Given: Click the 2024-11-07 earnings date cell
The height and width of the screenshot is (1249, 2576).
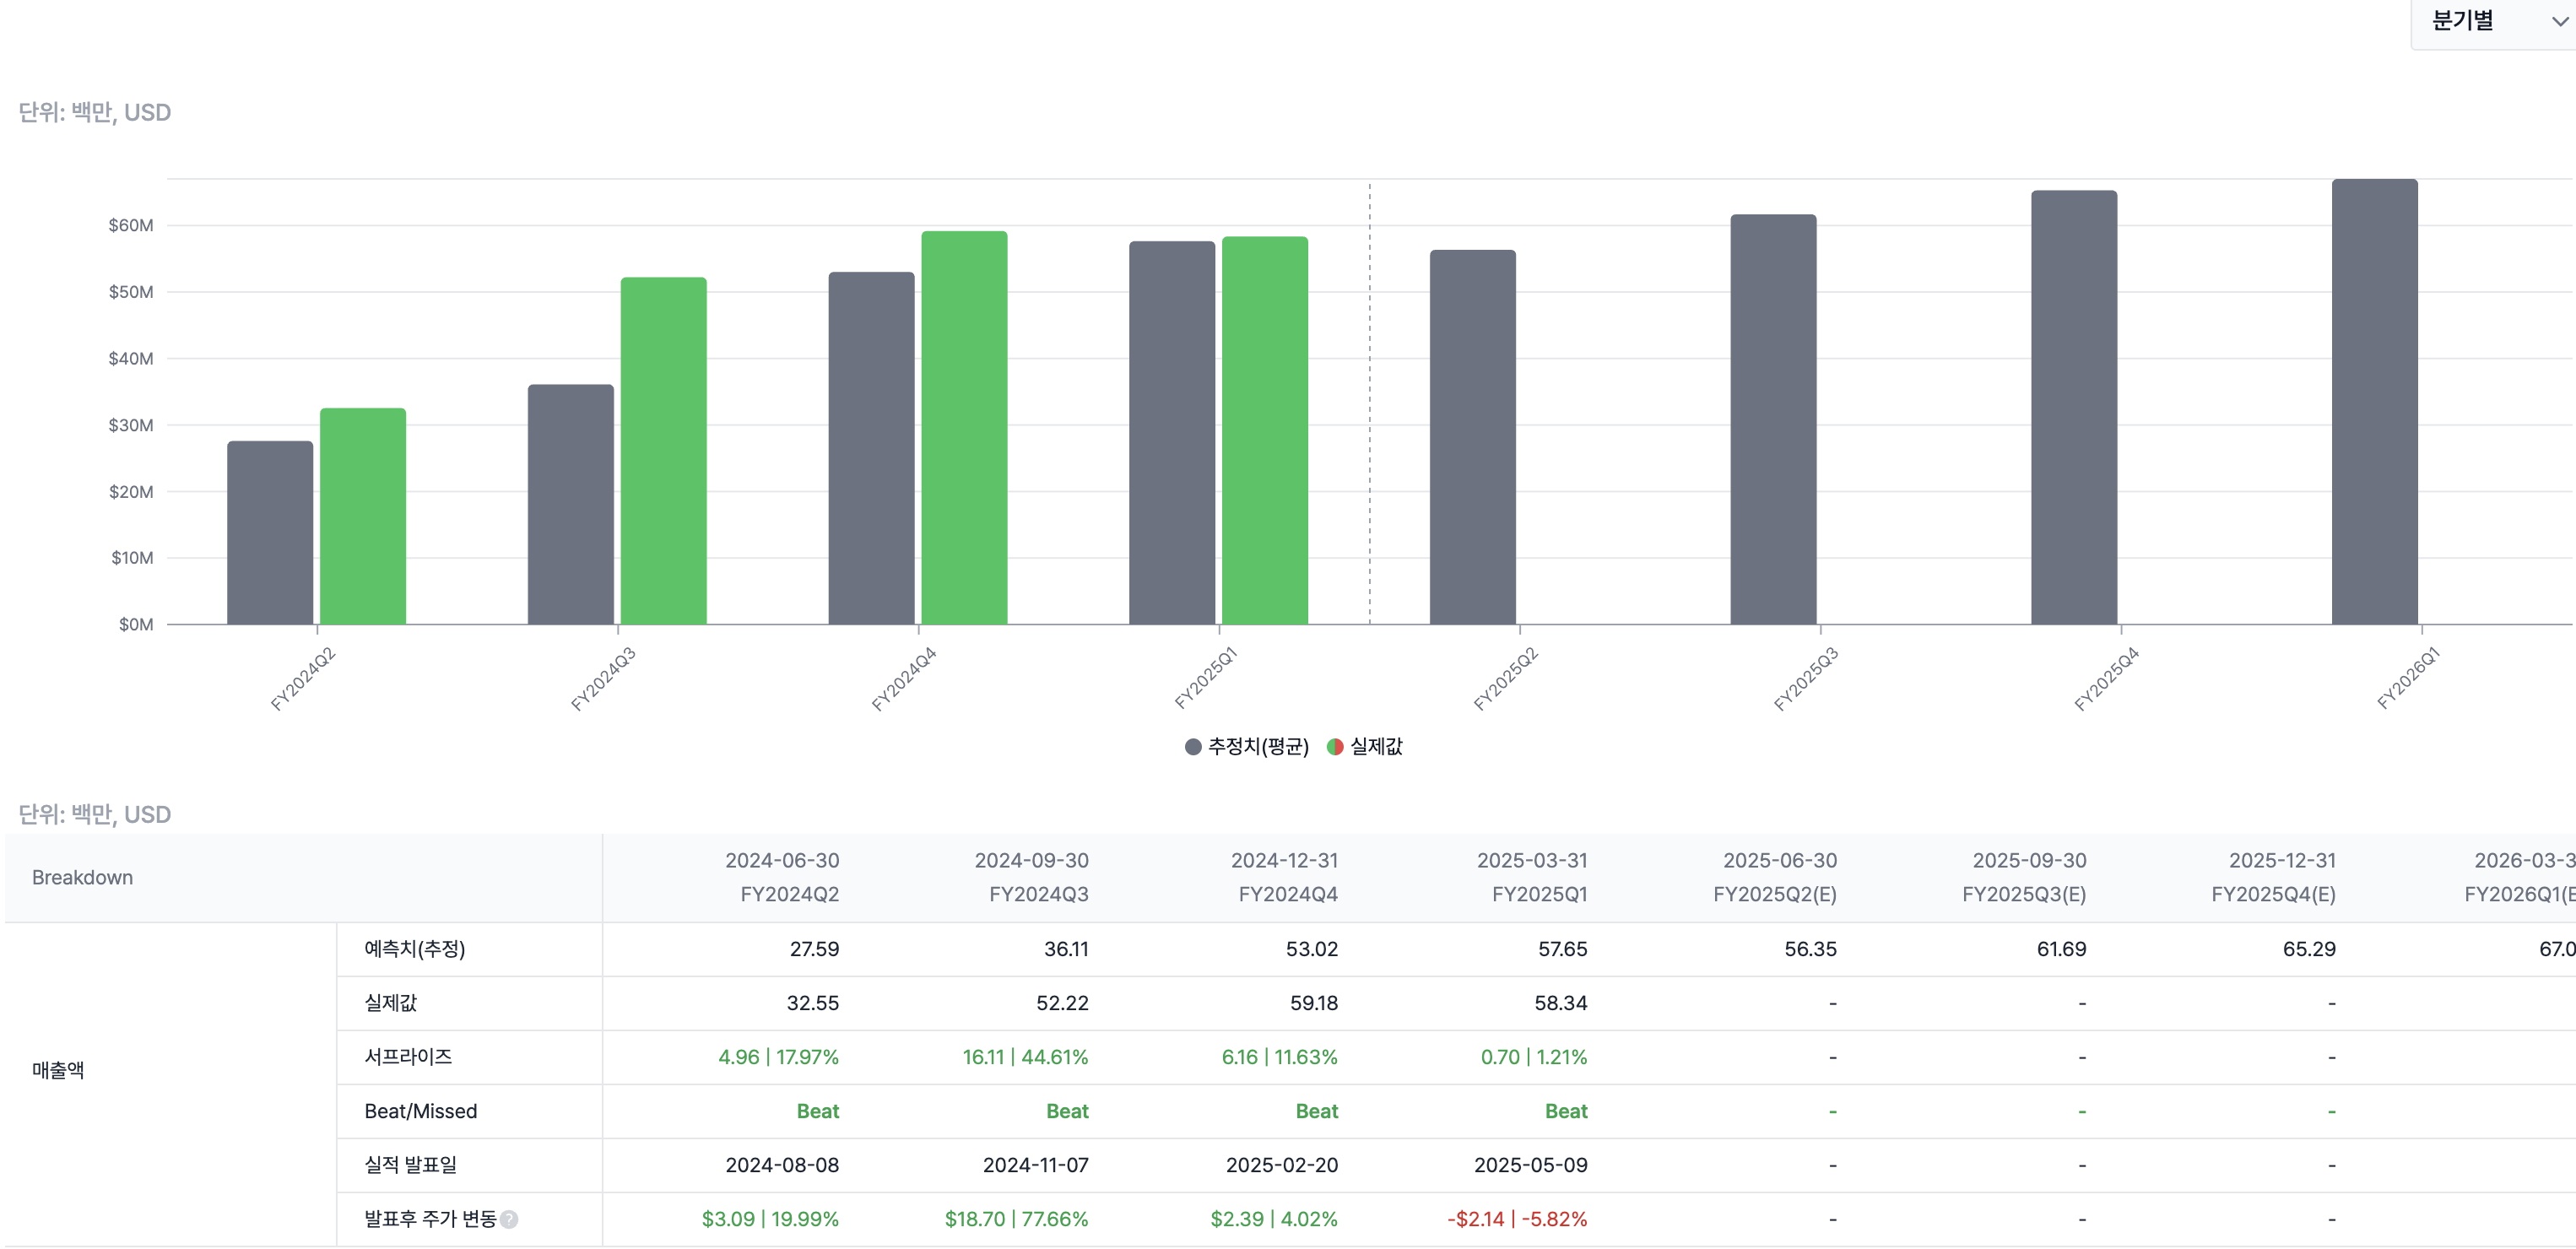Looking at the screenshot, I should click(x=1035, y=1165).
